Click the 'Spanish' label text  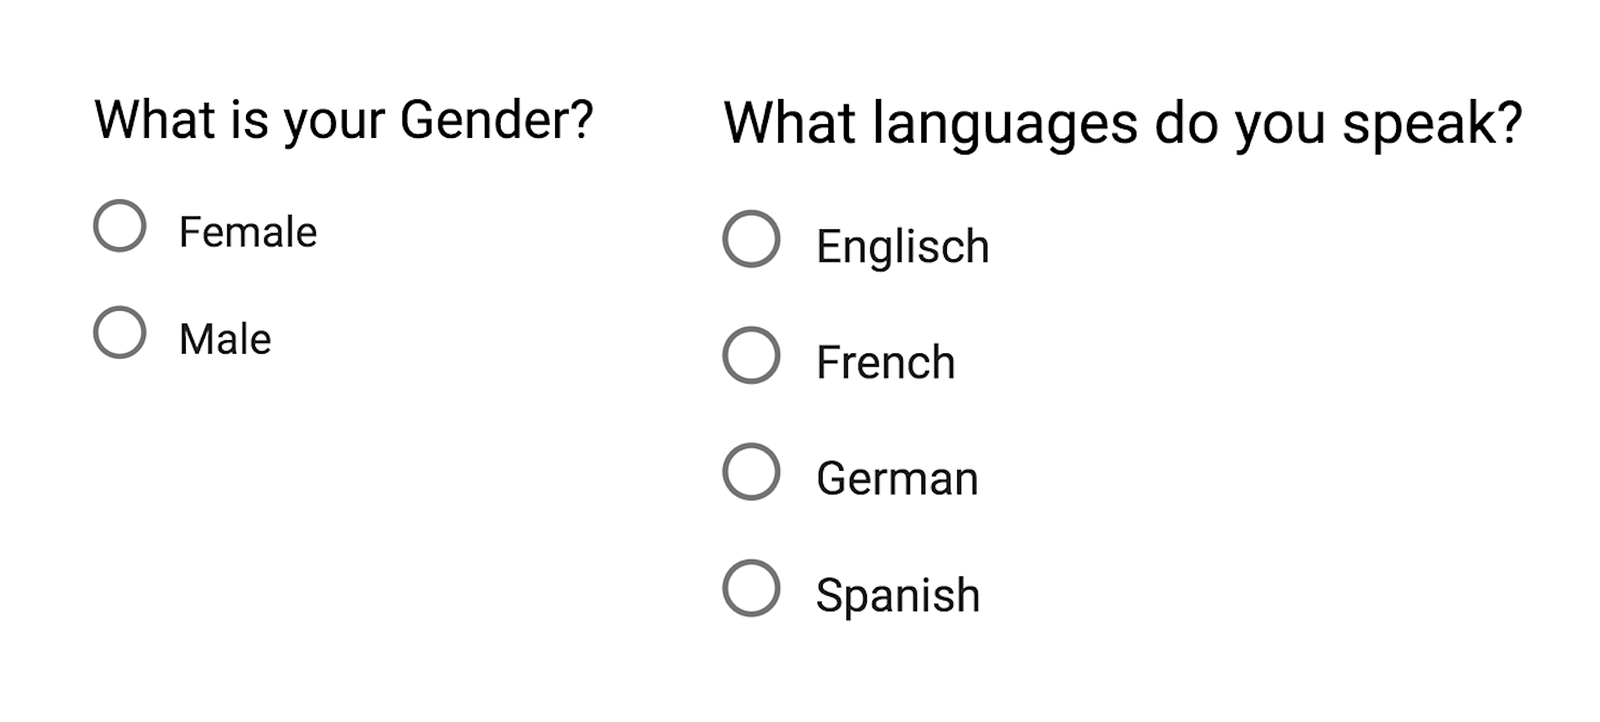(897, 595)
